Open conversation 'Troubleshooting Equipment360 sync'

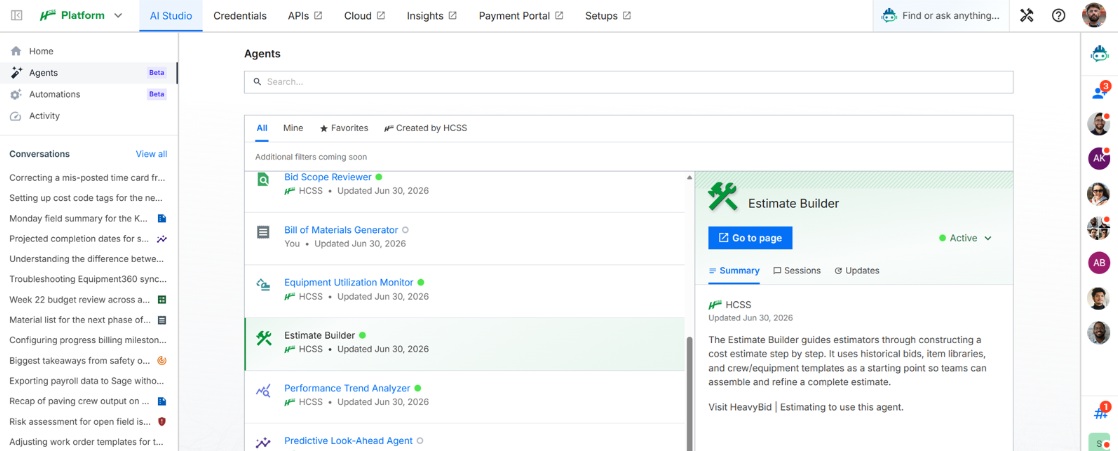click(x=88, y=279)
